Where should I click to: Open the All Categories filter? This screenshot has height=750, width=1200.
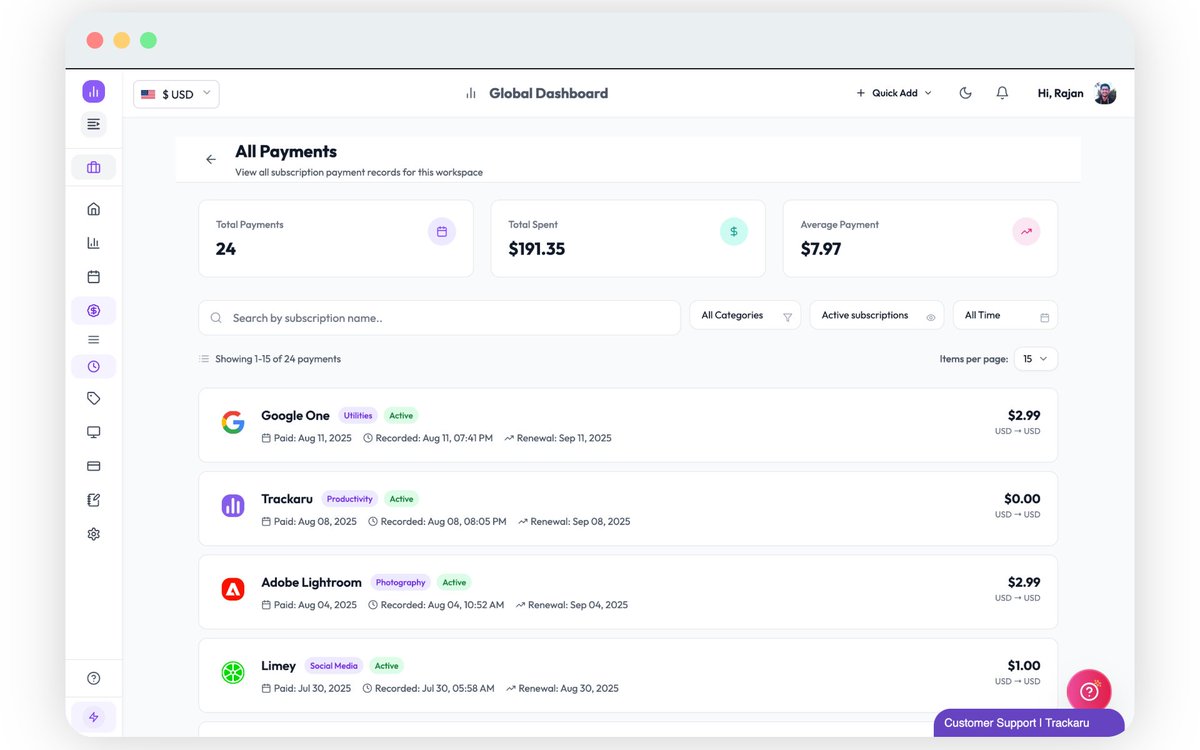pos(745,316)
